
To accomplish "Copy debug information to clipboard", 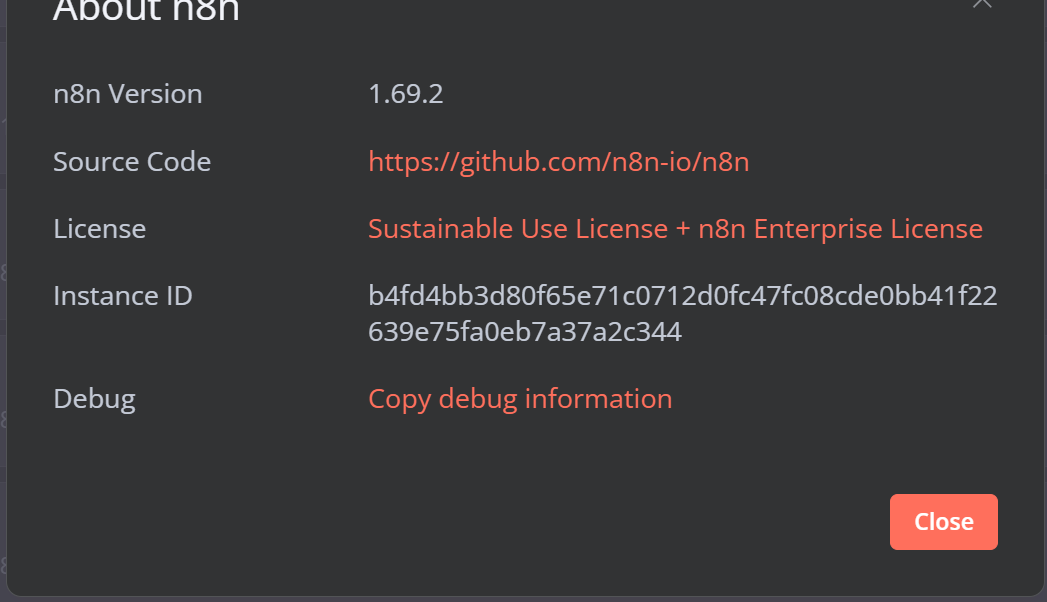I will click(x=520, y=399).
